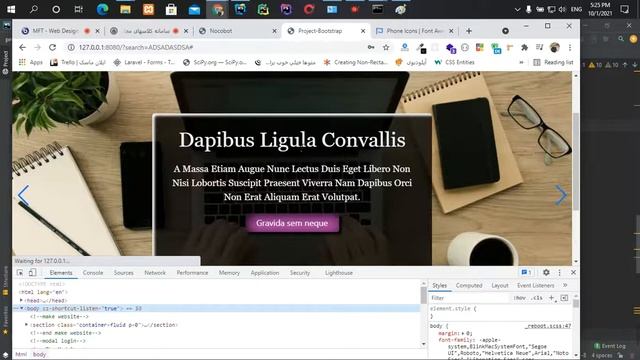This screenshot has height=360, width=640.
Task: Open the Trello bookmark
Action: click(x=78, y=62)
